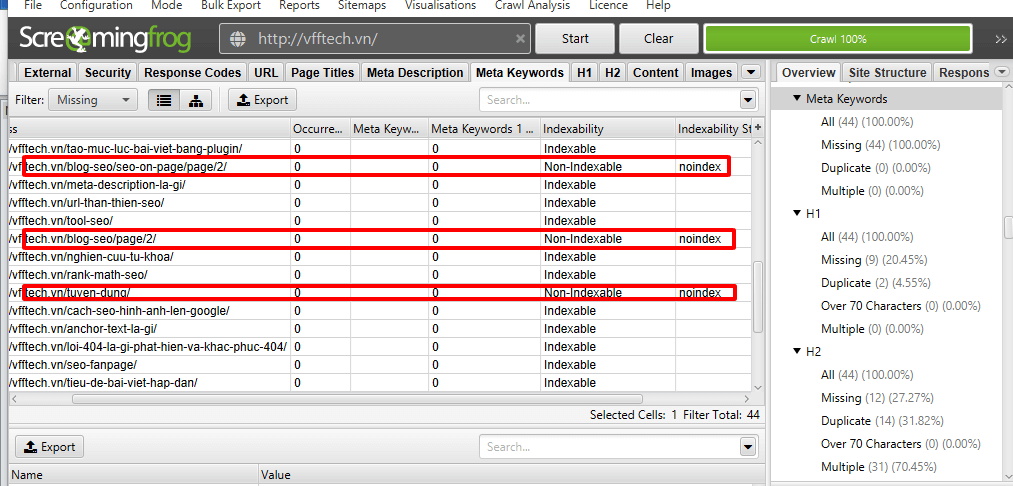
Task: Open the right panel tabs overflow dropdown
Action: (1002, 72)
